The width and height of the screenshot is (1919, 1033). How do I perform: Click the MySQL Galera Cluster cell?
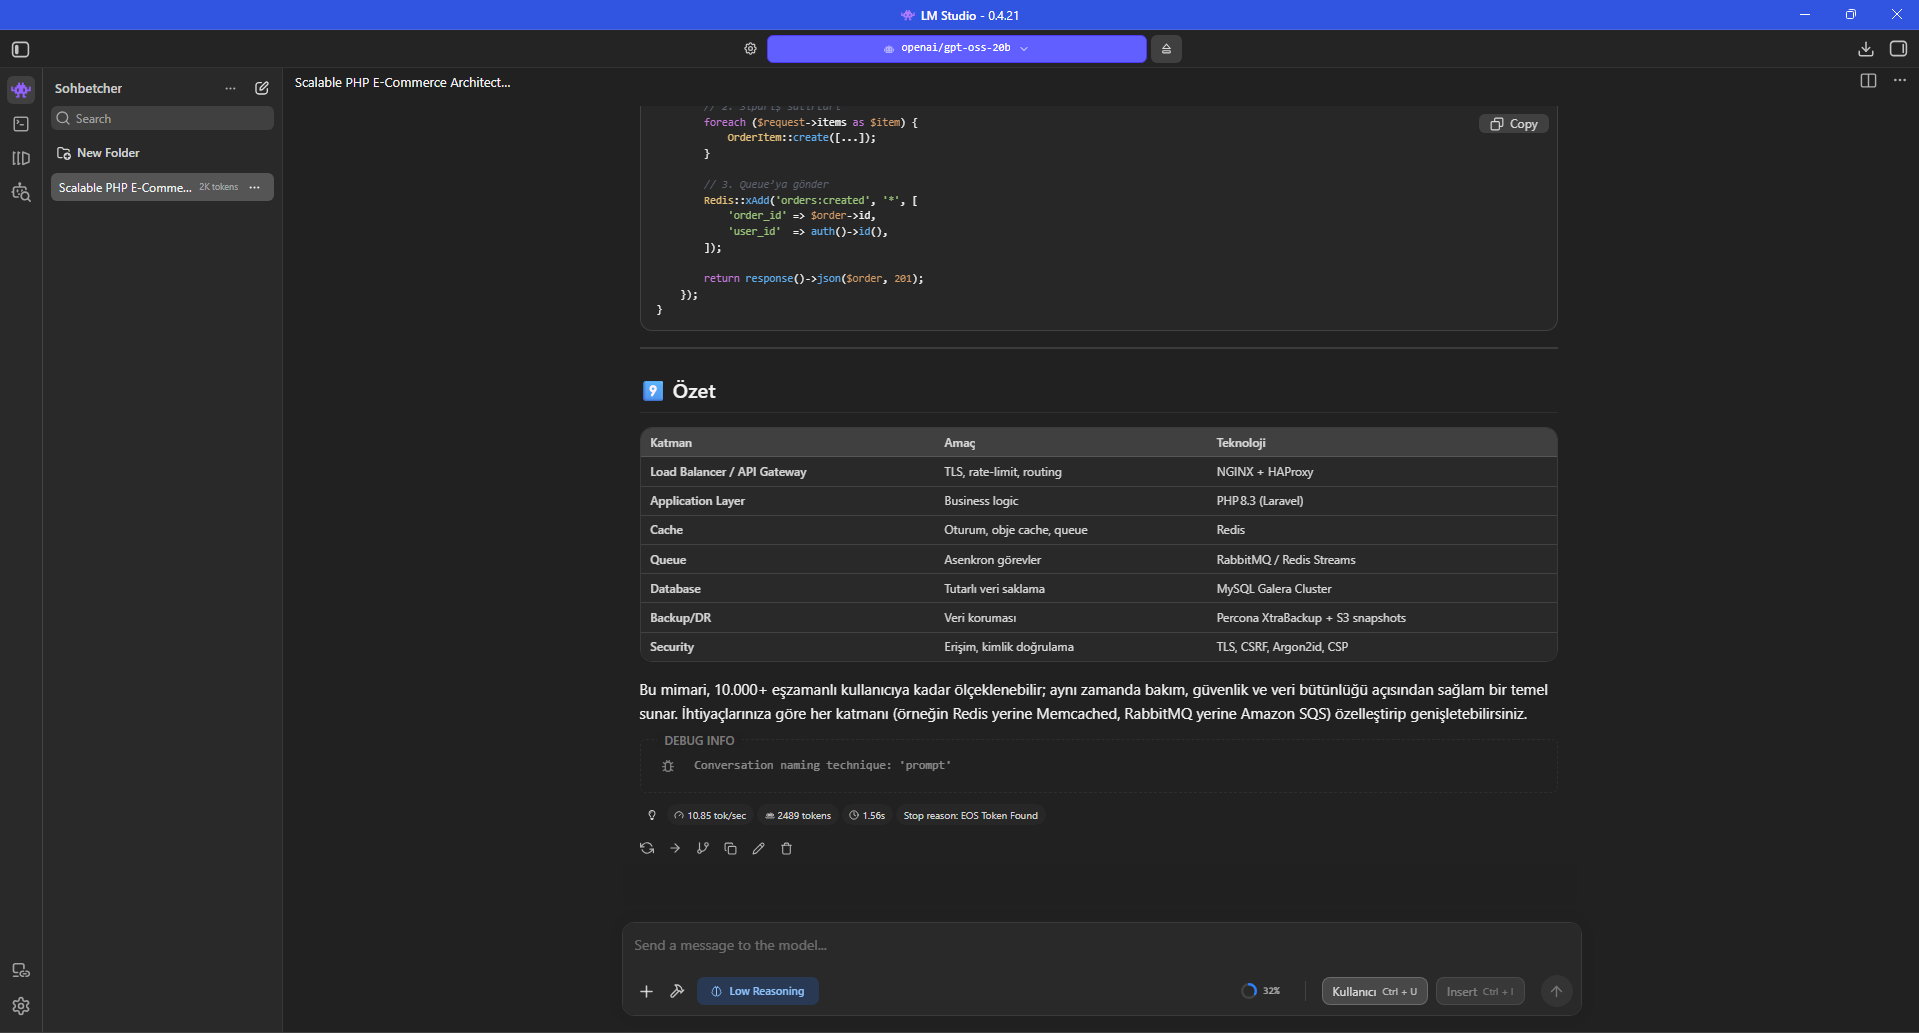(x=1274, y=589)
